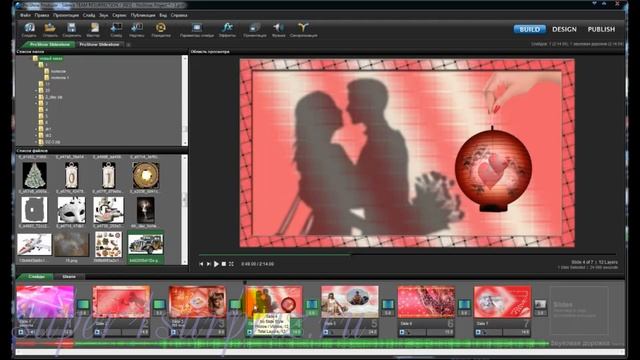Screen dimensions: 640x360
Task: Click the small play icon under slide 7
Action: pos(478,332)
